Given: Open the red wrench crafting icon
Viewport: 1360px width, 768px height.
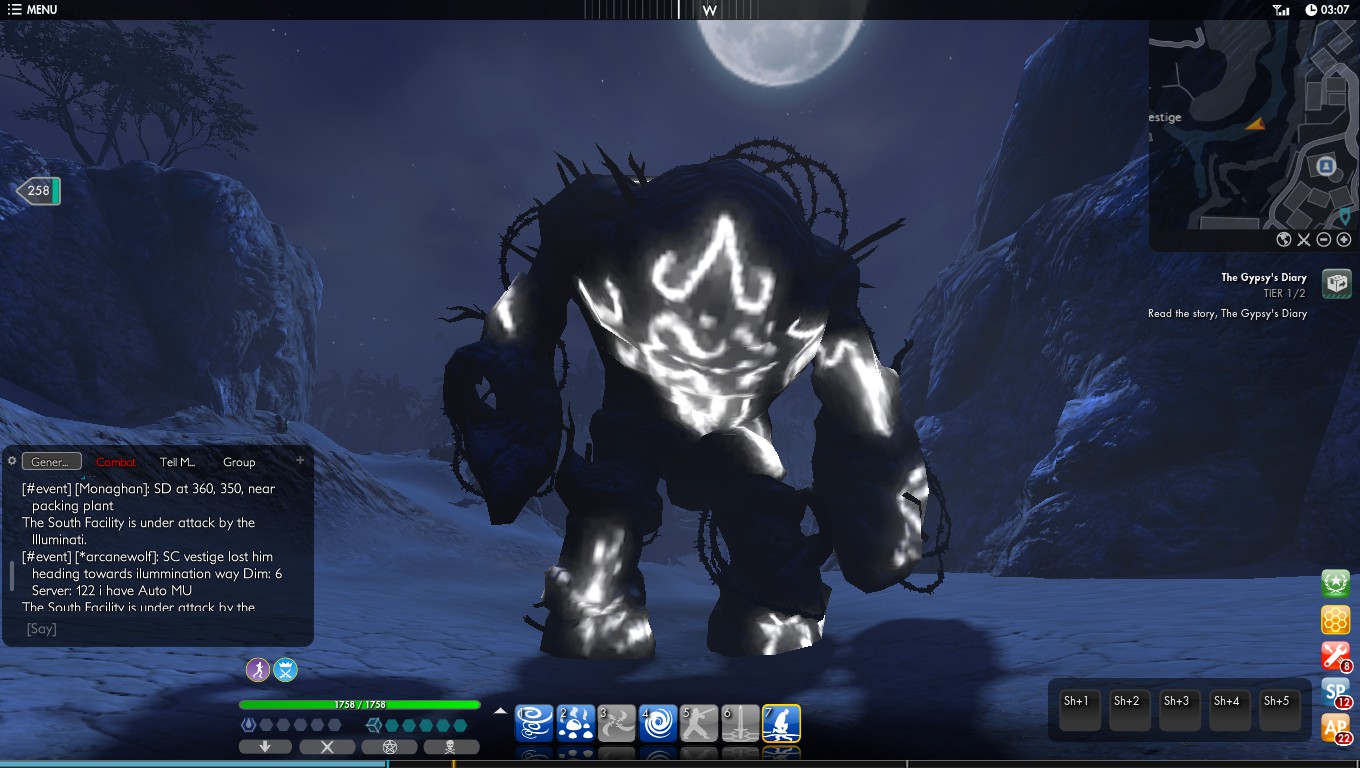Looking at the screenshot, I should tap(1336, 656).
